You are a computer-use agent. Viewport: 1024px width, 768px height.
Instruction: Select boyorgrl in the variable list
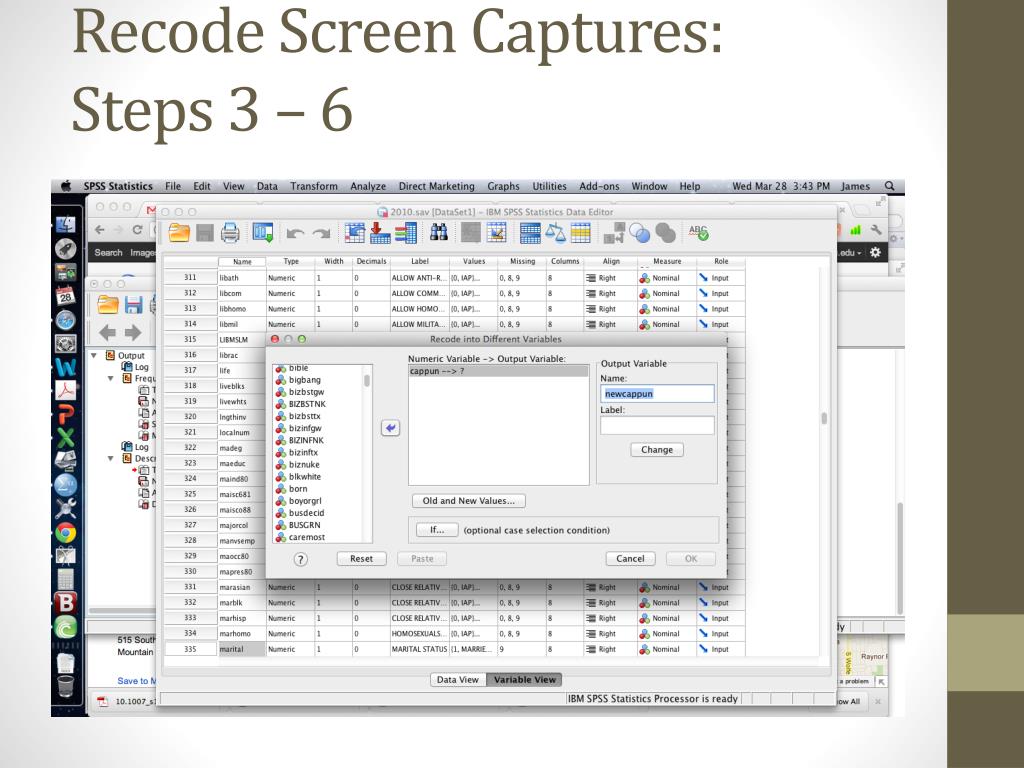[x=305, y=501]
